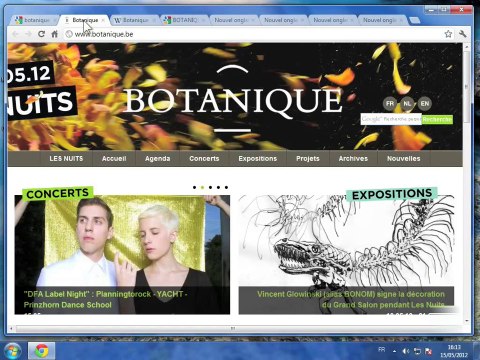Viewport: 480px width, 360px height.
Task: Open the Agenda menu item
Action: pyautogui.click(x=157, y=159)
